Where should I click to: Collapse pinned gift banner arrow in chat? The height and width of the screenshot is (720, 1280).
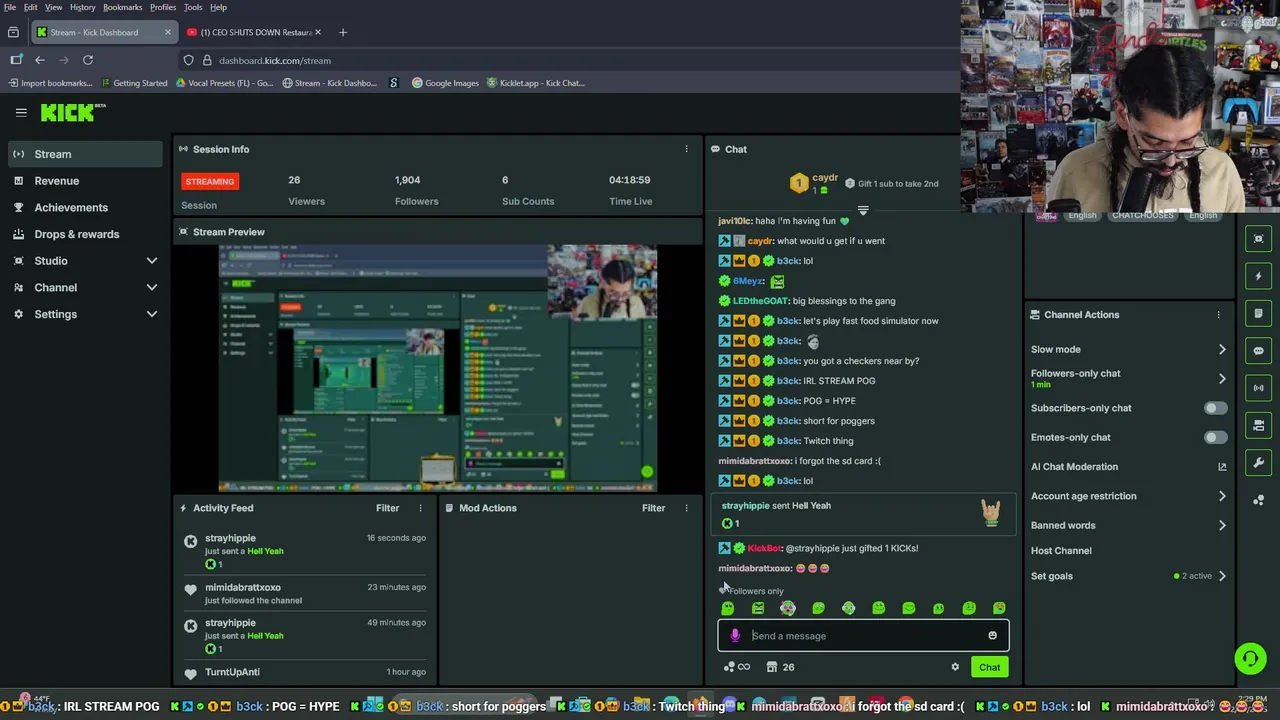pyautogui.click(x=863, y=211)
